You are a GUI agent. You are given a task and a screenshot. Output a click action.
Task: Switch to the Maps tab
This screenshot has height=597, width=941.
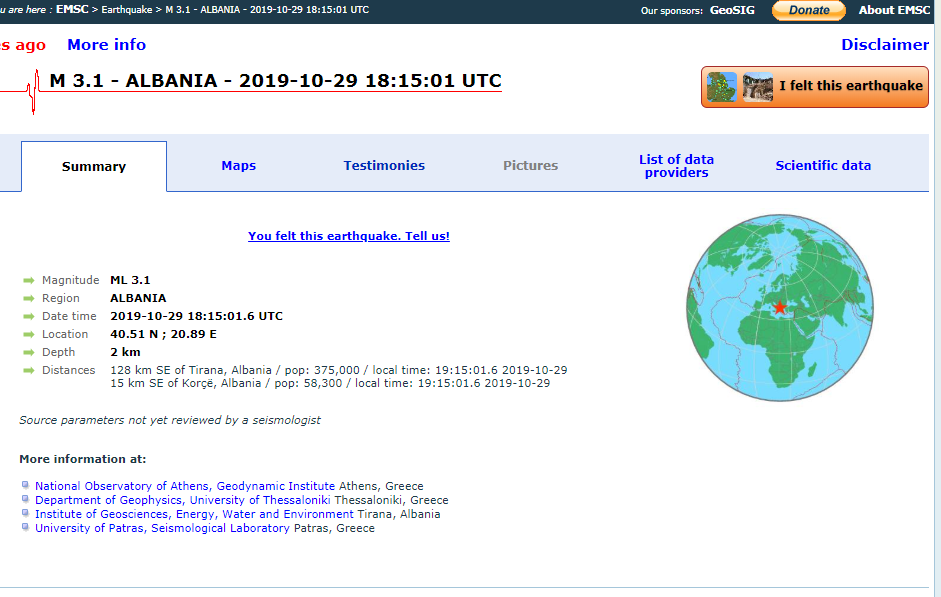coord(239,166)
